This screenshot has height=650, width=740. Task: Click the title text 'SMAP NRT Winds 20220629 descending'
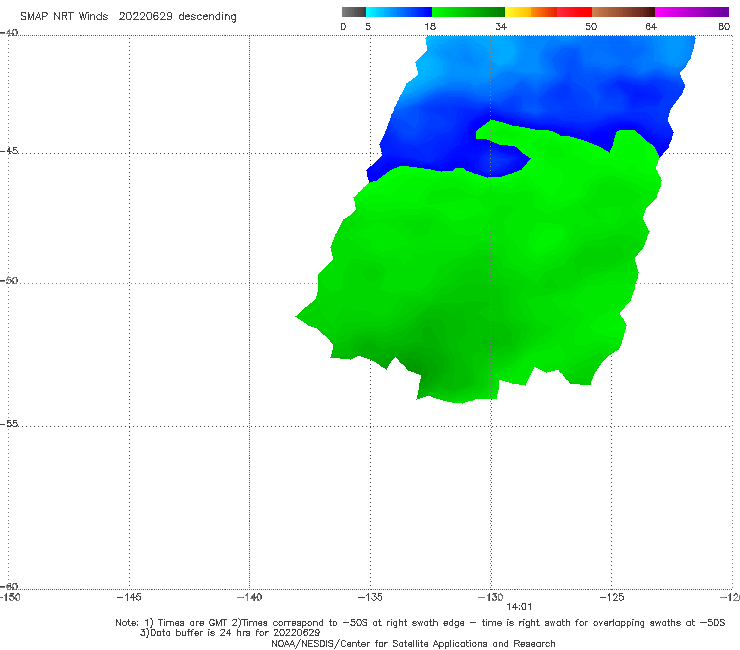click(128, 17)
